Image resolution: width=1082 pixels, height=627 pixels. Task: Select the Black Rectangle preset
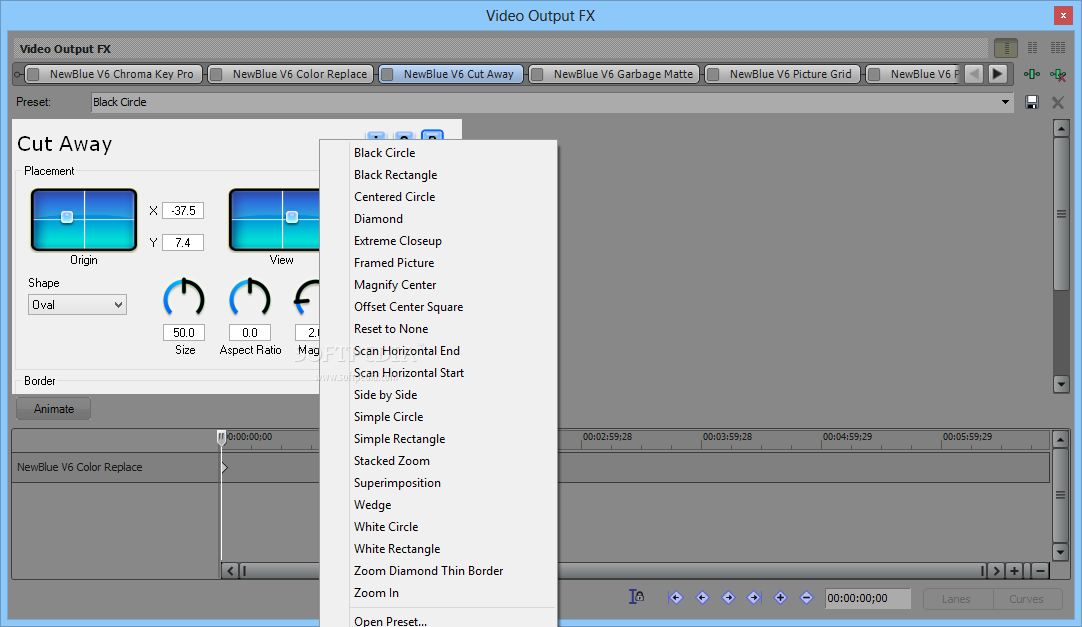(395, 175)
